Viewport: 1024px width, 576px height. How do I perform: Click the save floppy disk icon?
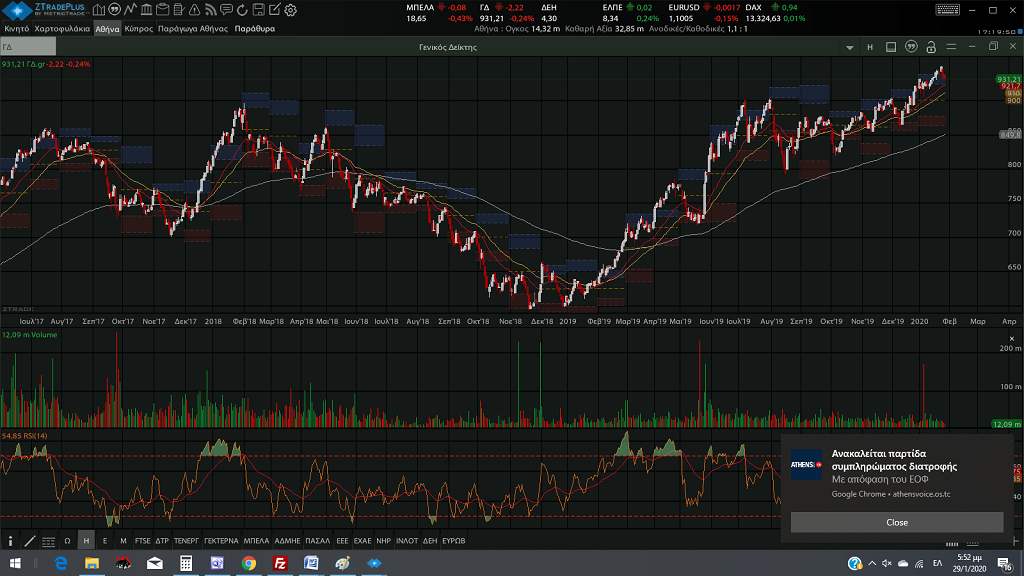(257, 10)
